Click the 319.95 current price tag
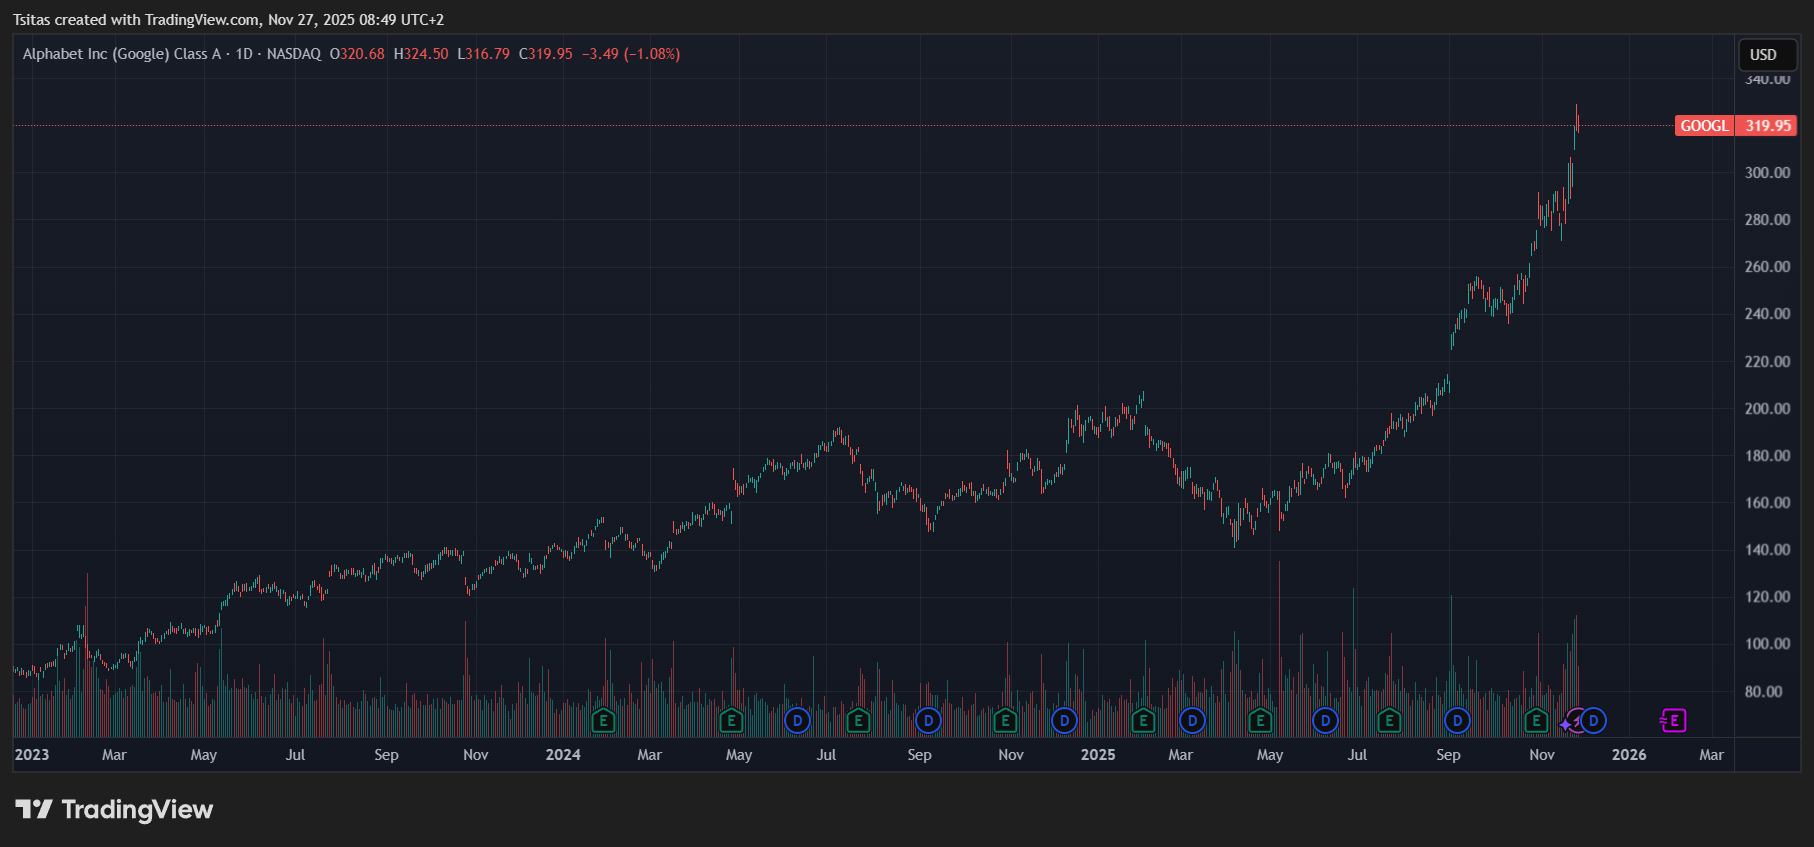The height and width of the screenshot is (847, 1814). [x=1768, y=126]
